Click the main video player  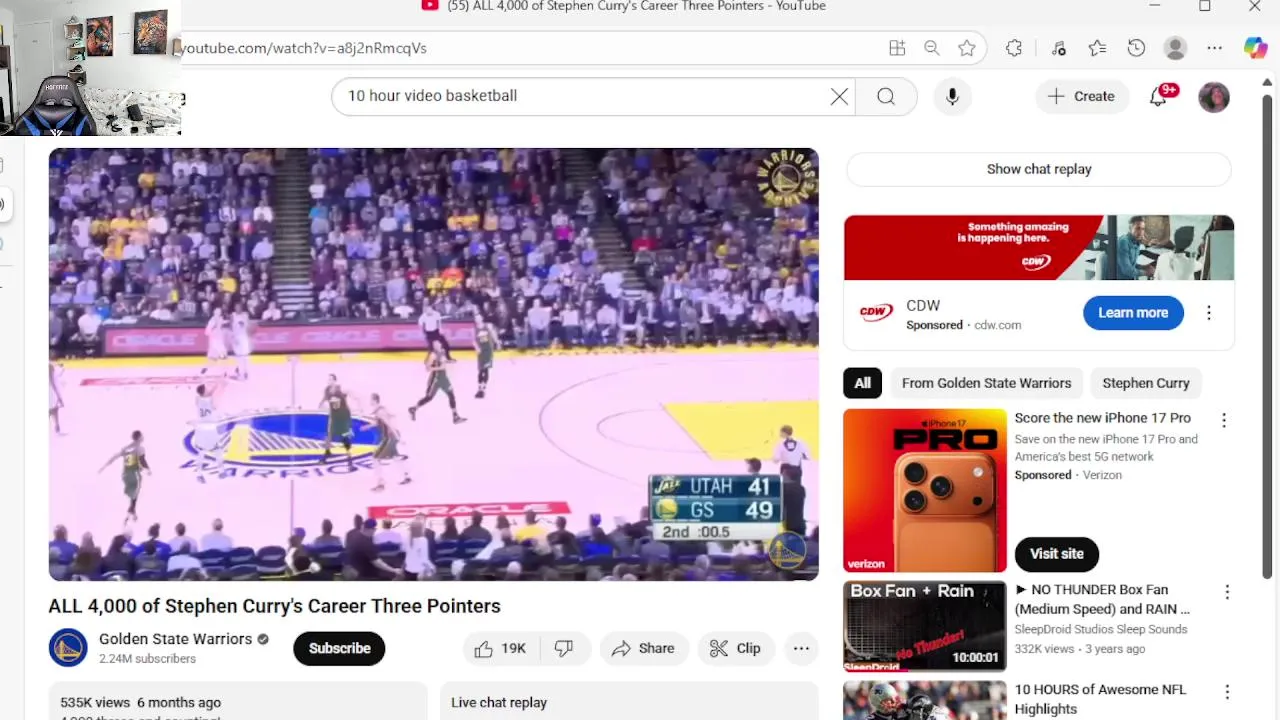click(434, 364)
